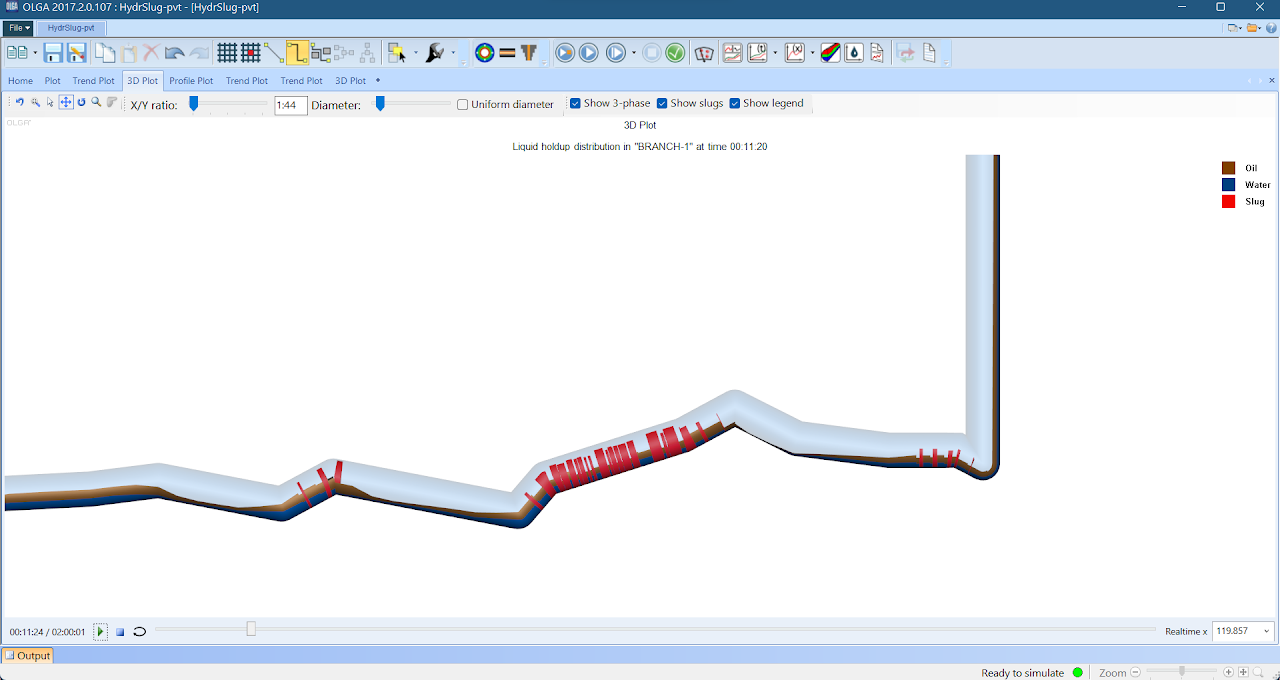
Task: Click the status bar zoom slider
Action: (x=1182, y=672)
